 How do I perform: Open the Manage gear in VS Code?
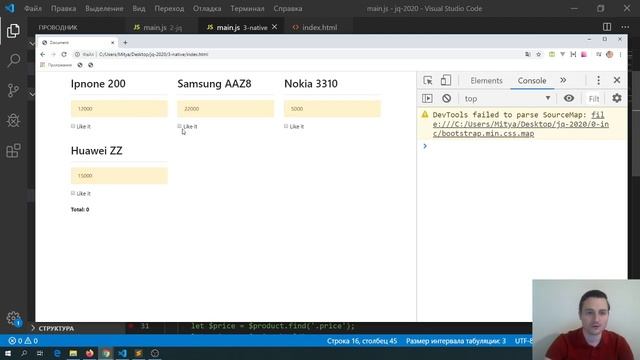pyautogui.click(x=13, y=318)
